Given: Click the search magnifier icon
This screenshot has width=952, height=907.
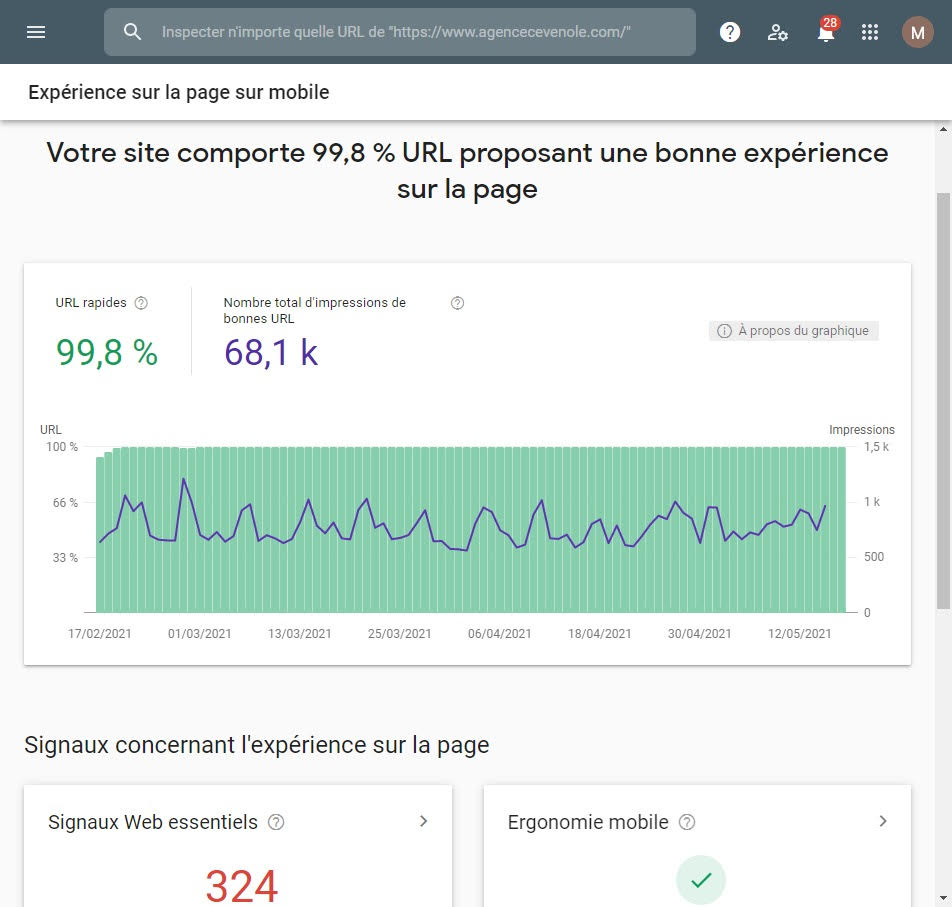Looking at the screenshot, I should tap(132, 32).
